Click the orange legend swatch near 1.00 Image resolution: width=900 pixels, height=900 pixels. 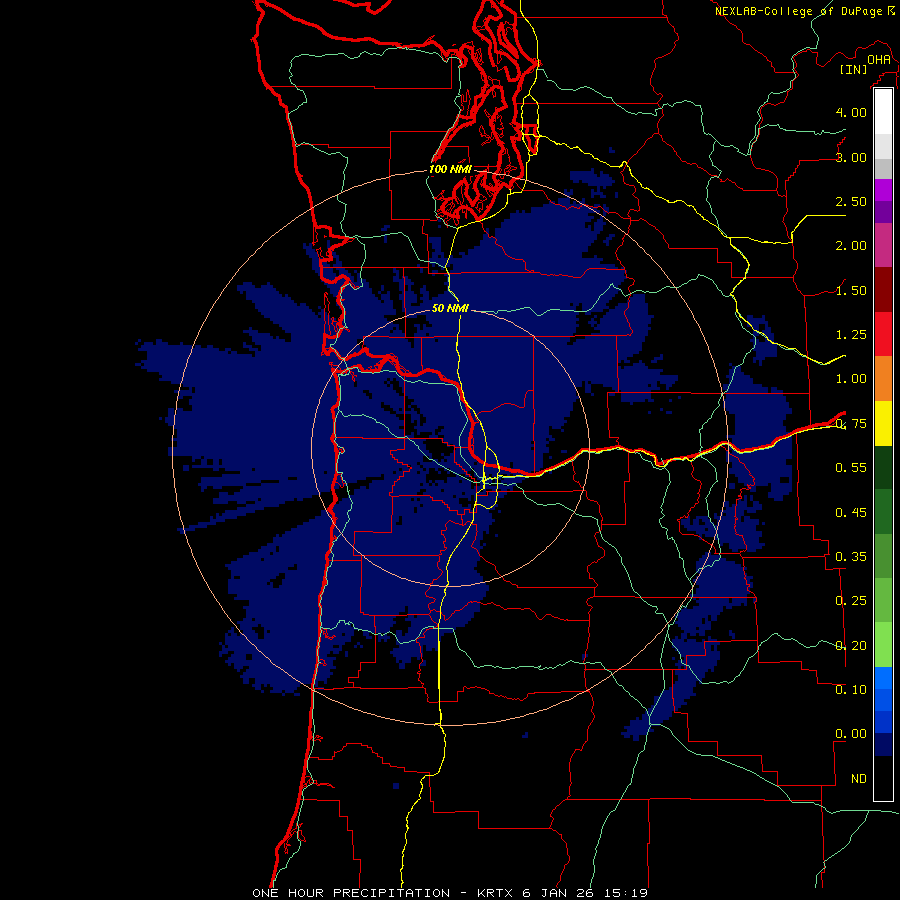click(x=883, y=379)
